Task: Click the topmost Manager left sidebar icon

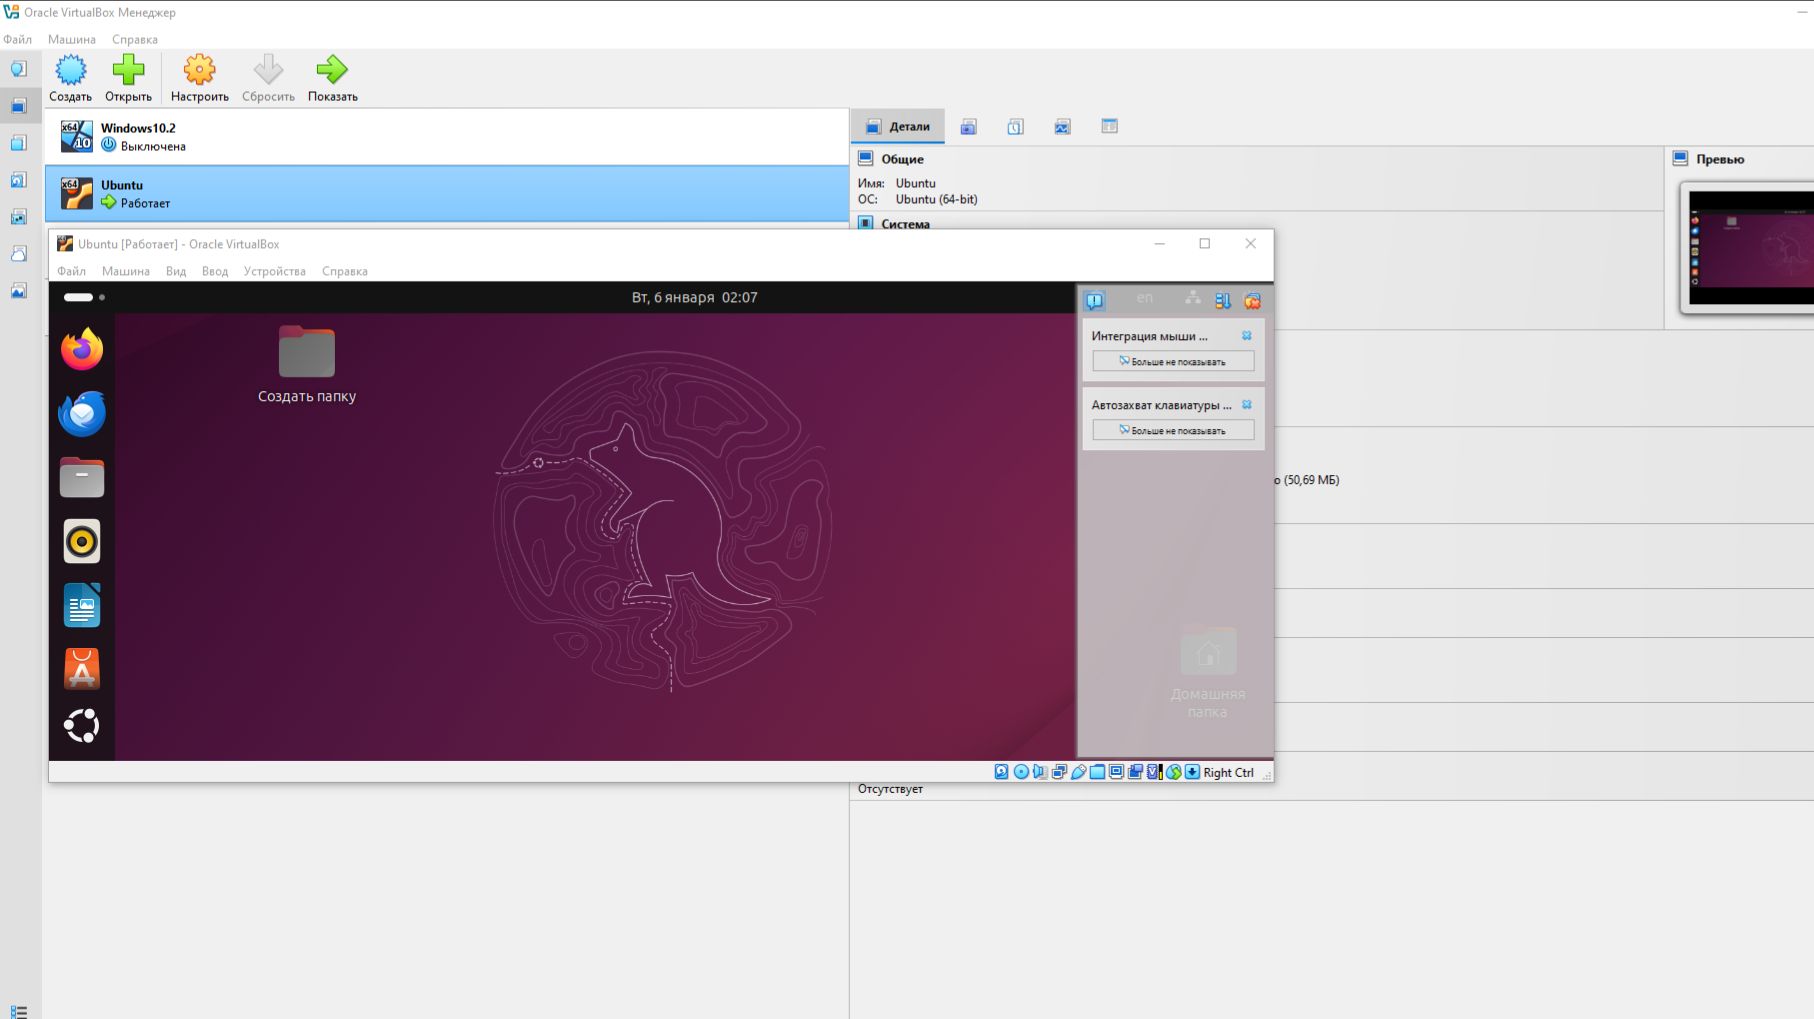Action: click(19, 69)
